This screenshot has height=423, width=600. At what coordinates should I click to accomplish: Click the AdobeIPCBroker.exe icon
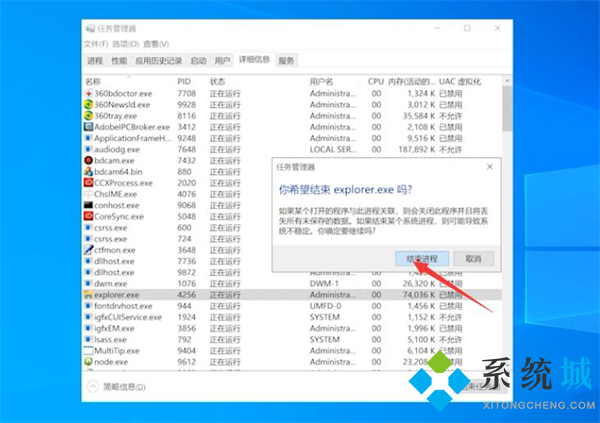point(88,127)
